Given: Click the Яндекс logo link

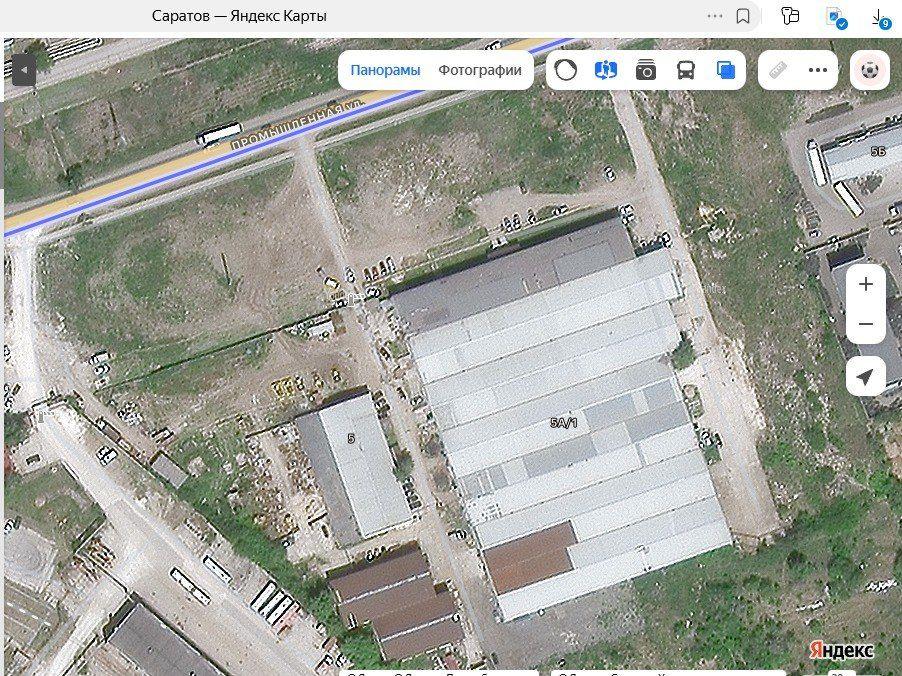Looking at the screenshot, I should tap(840, 650).
